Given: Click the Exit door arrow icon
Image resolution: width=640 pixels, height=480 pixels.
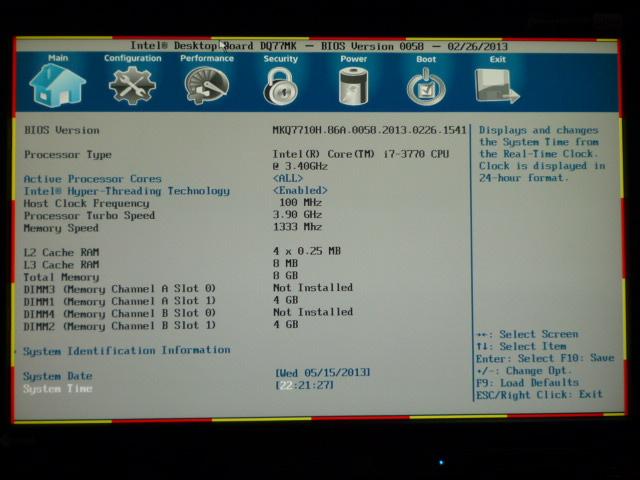Looking at the screenshot, I should 497,87.
